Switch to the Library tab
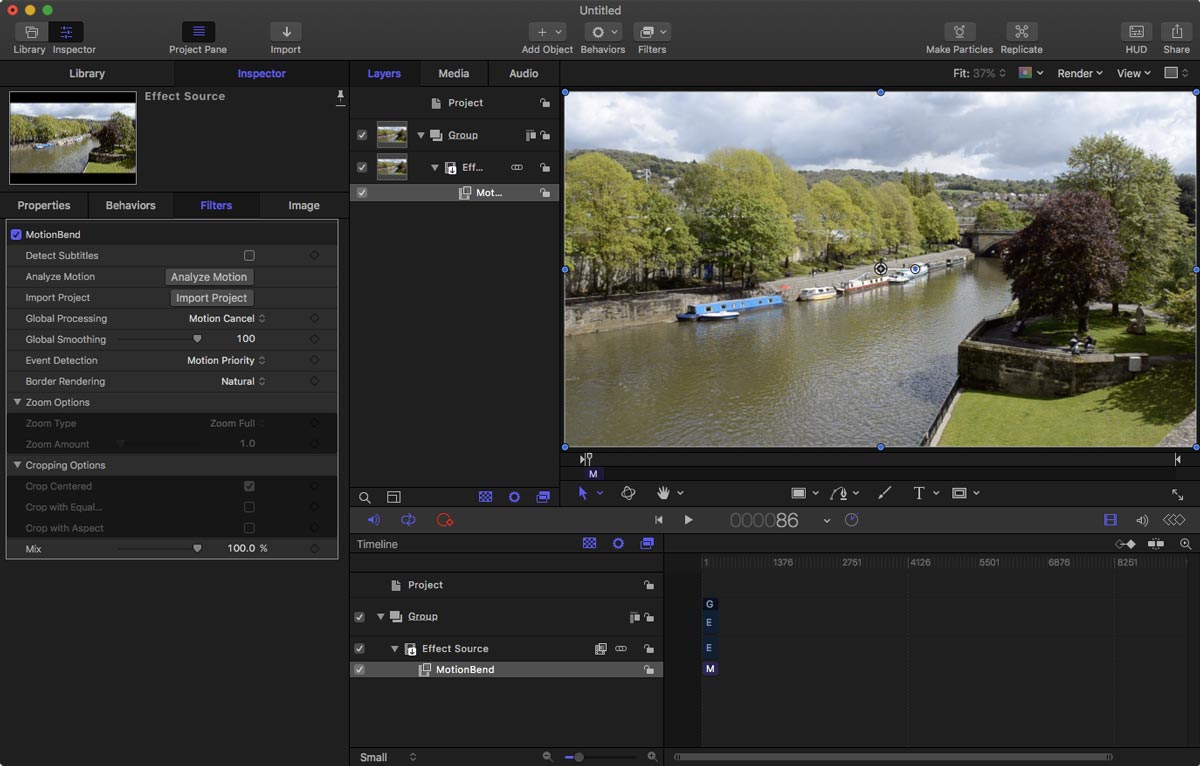Screen dimensions: 1200x766 [87, 73]
